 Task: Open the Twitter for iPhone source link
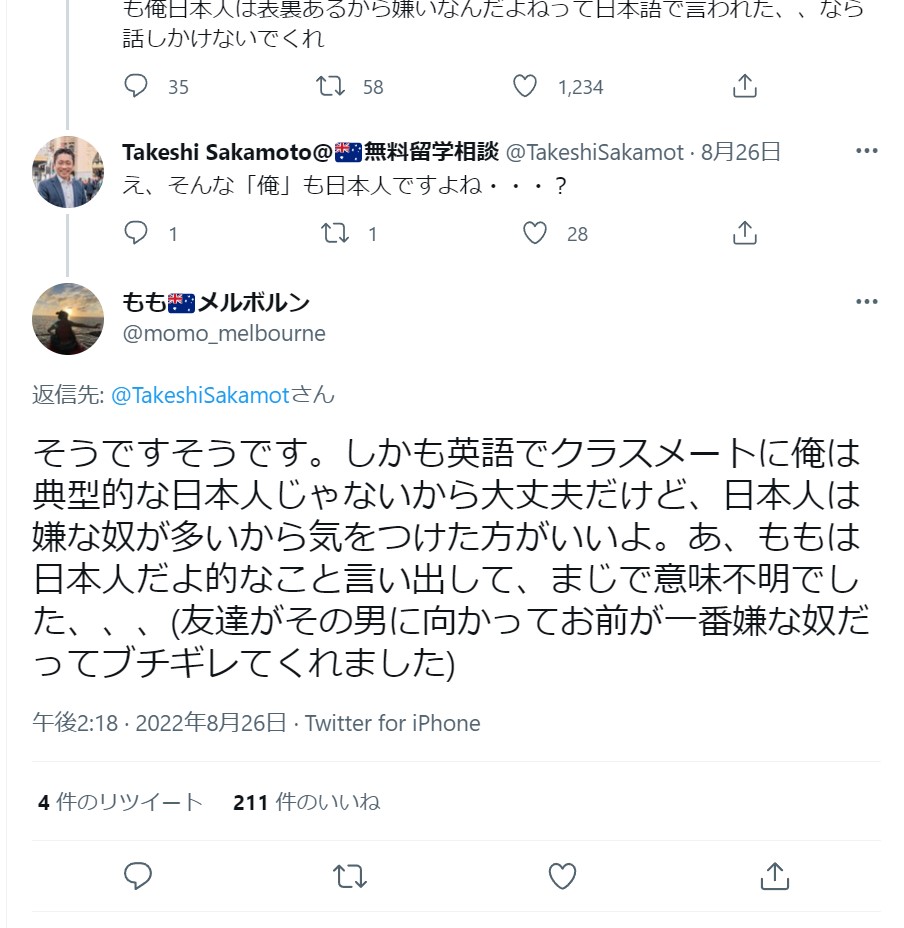pos(392,723)
